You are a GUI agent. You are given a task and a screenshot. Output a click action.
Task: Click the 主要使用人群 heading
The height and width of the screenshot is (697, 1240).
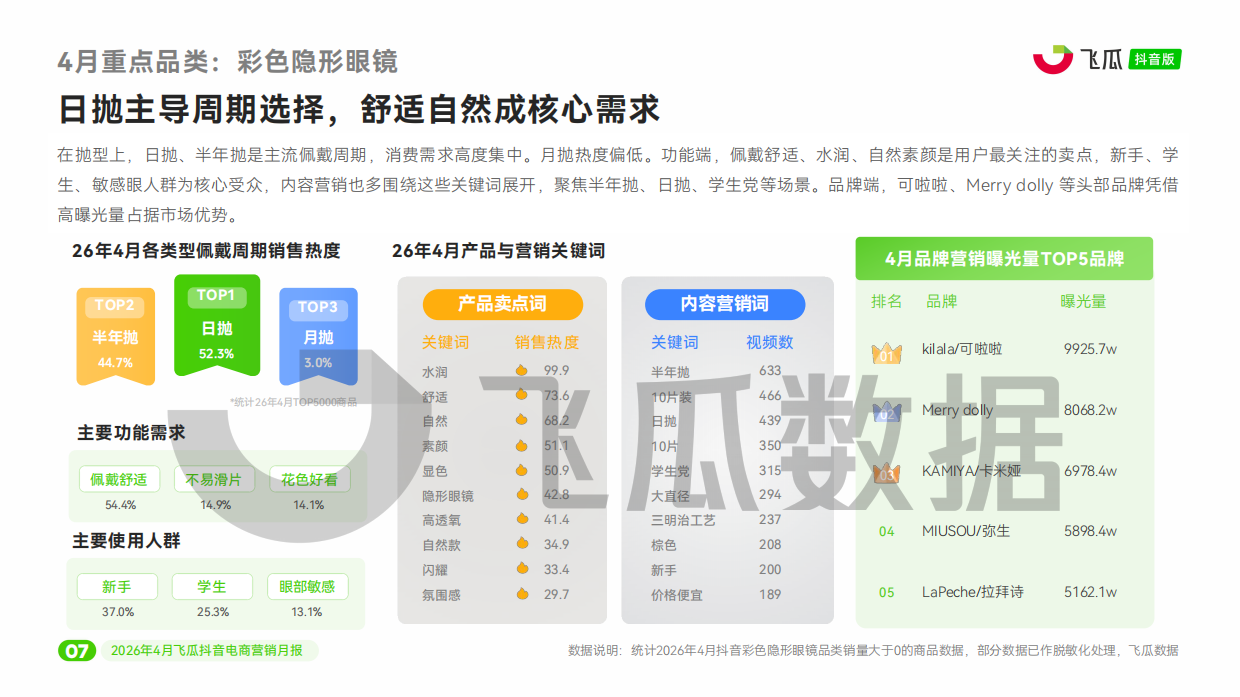pos(126,541)
